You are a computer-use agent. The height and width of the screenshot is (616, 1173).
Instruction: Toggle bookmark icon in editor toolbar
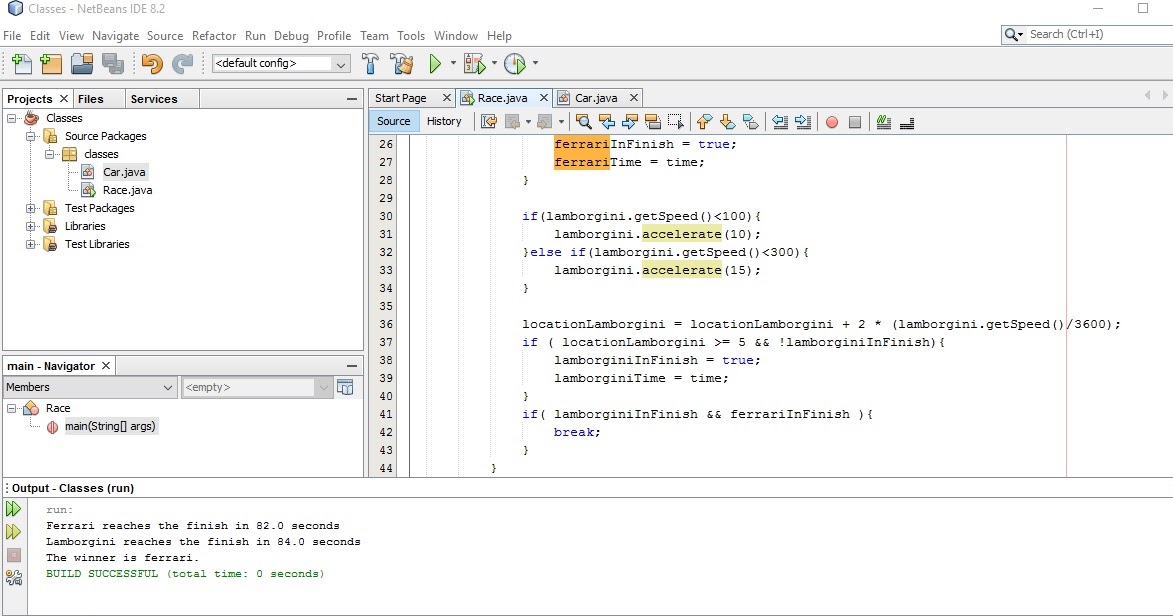tap(751, 122)
